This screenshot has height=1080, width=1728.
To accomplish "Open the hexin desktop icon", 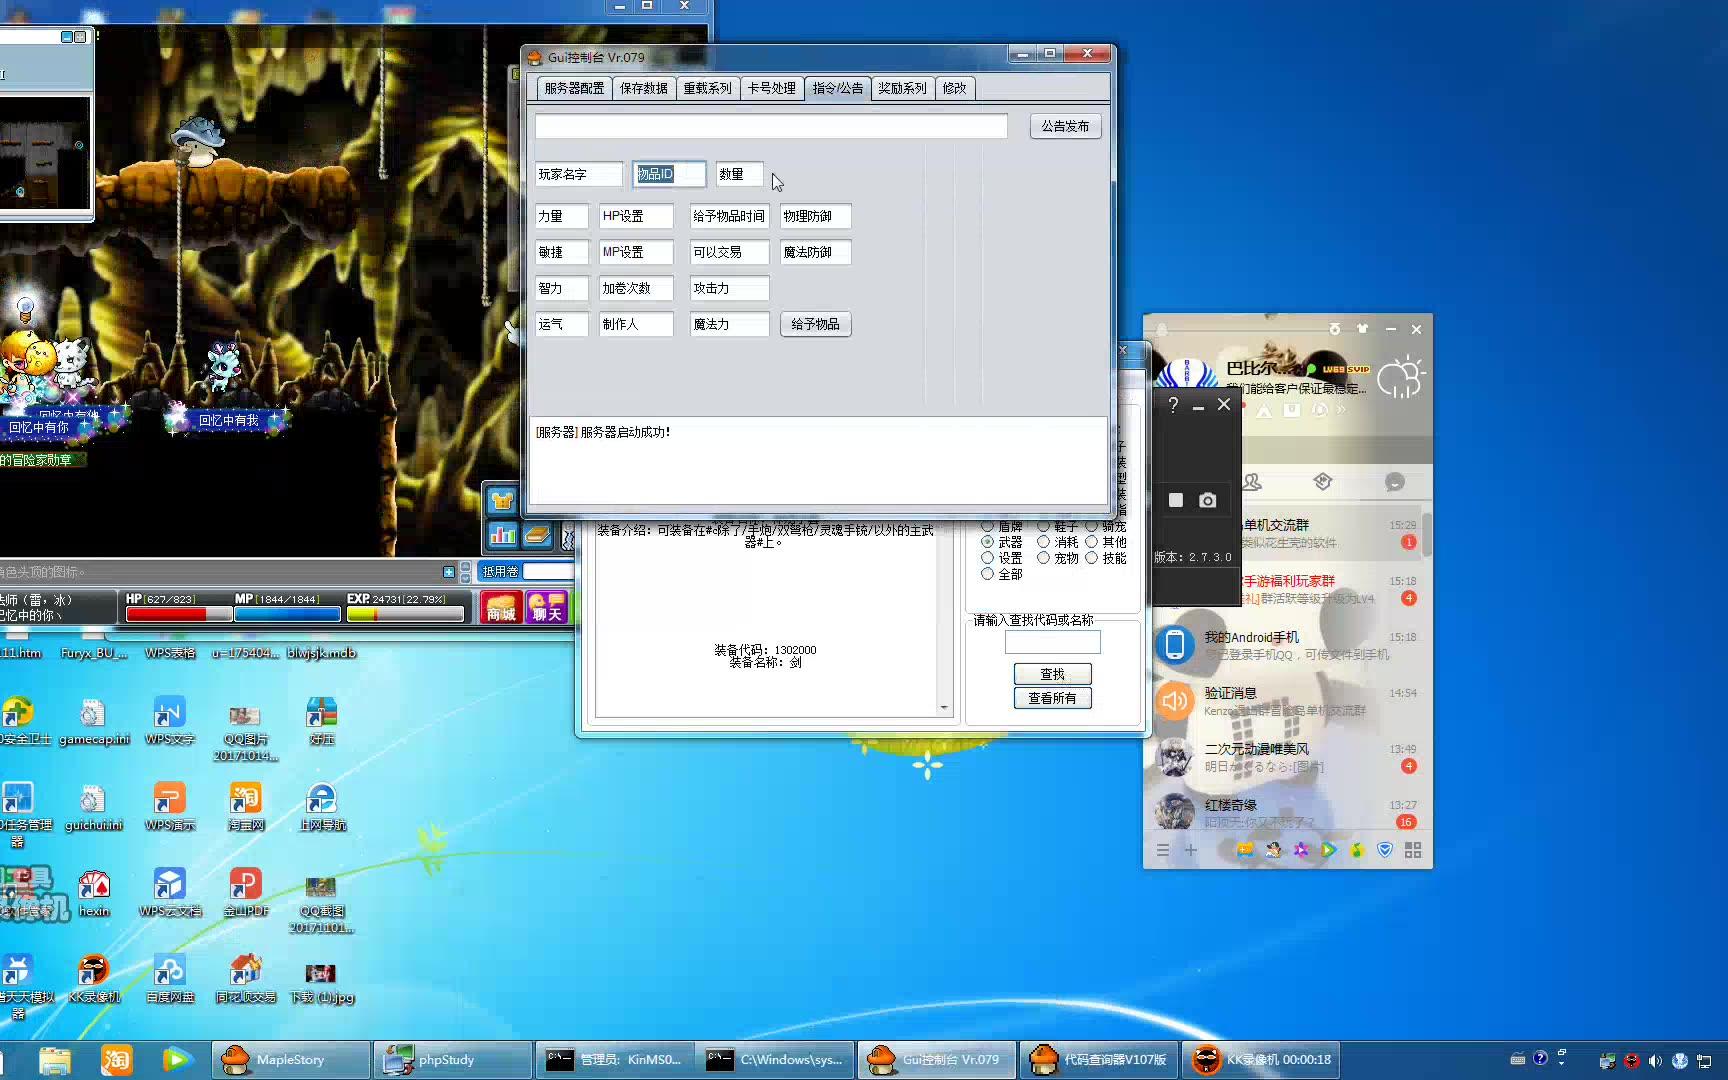I will click(x=94, y=894).
